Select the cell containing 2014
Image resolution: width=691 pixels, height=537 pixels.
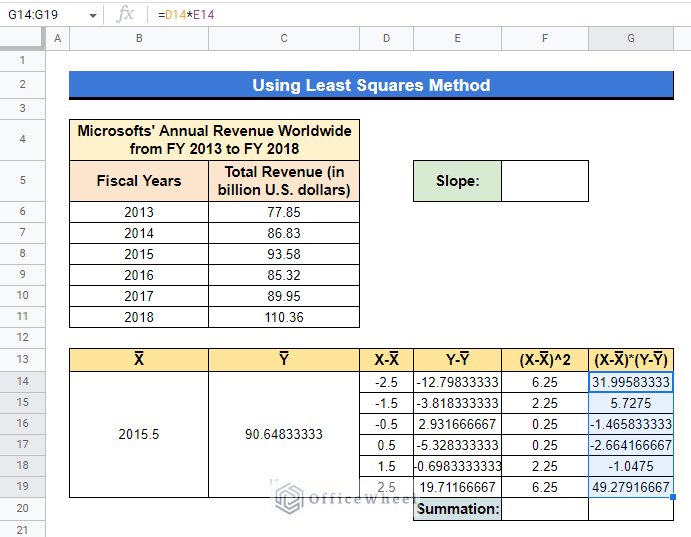pos(139,233)
